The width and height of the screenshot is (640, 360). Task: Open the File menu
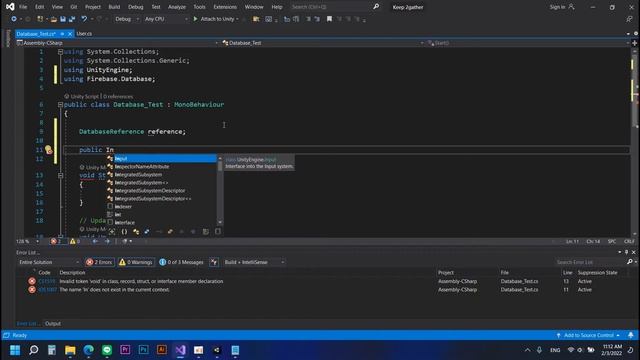coord(23,7)
